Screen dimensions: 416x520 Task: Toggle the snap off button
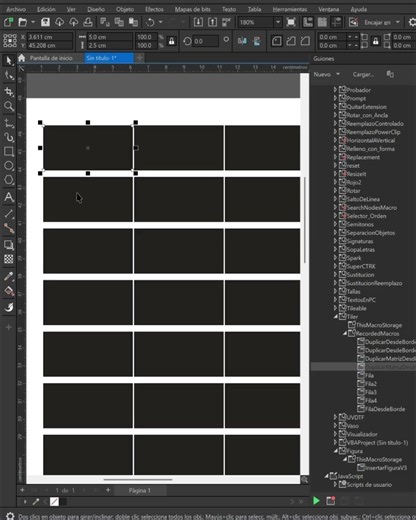tap(353, 22)
